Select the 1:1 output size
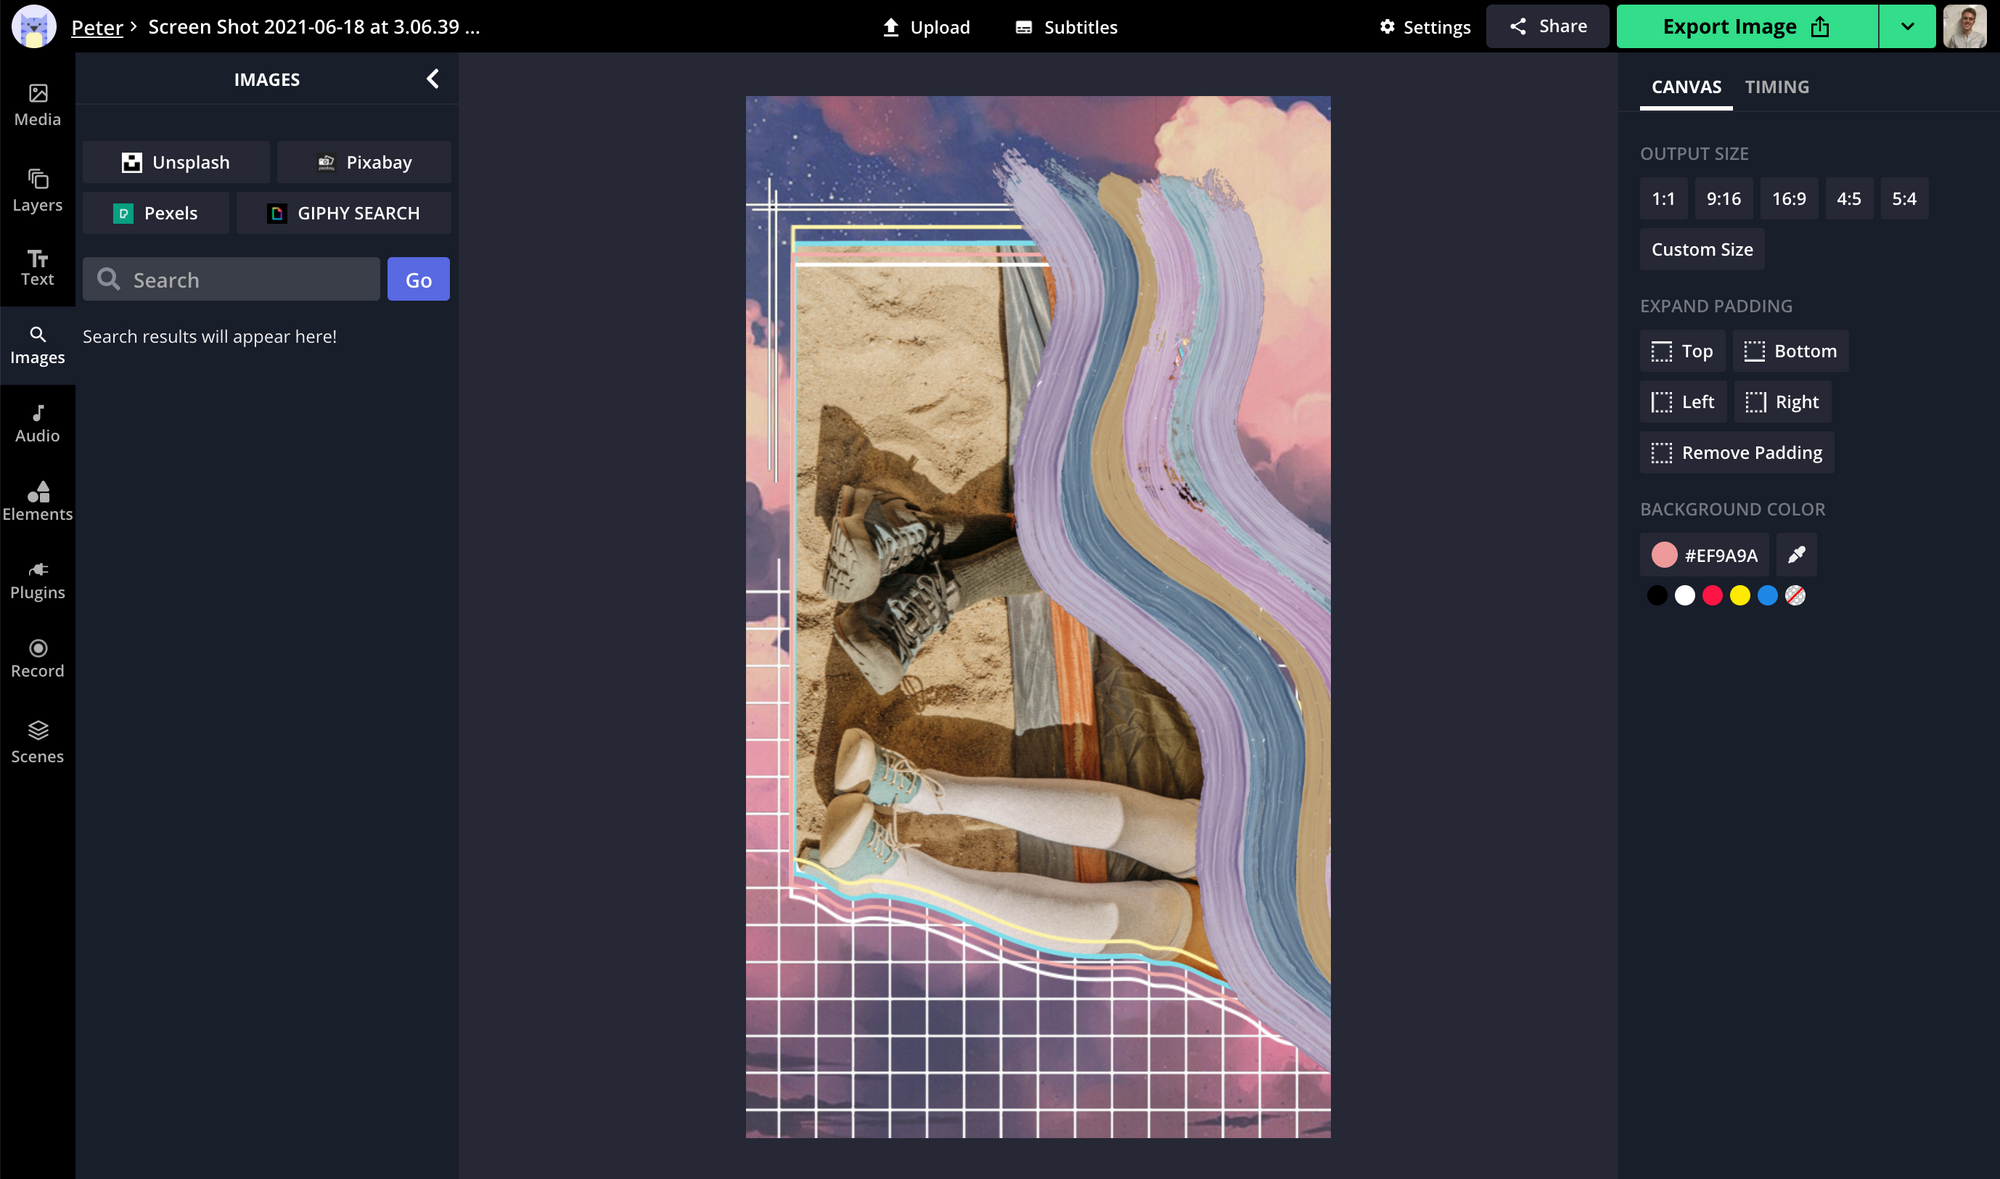 click(x=1663, y=199)
